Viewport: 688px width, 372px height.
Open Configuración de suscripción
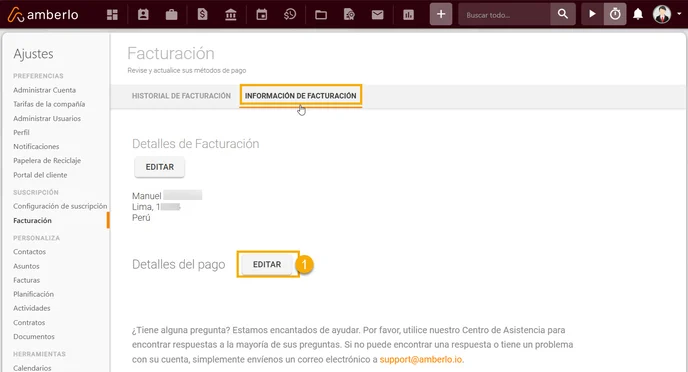pyautogui.click(x=60, y=206)
